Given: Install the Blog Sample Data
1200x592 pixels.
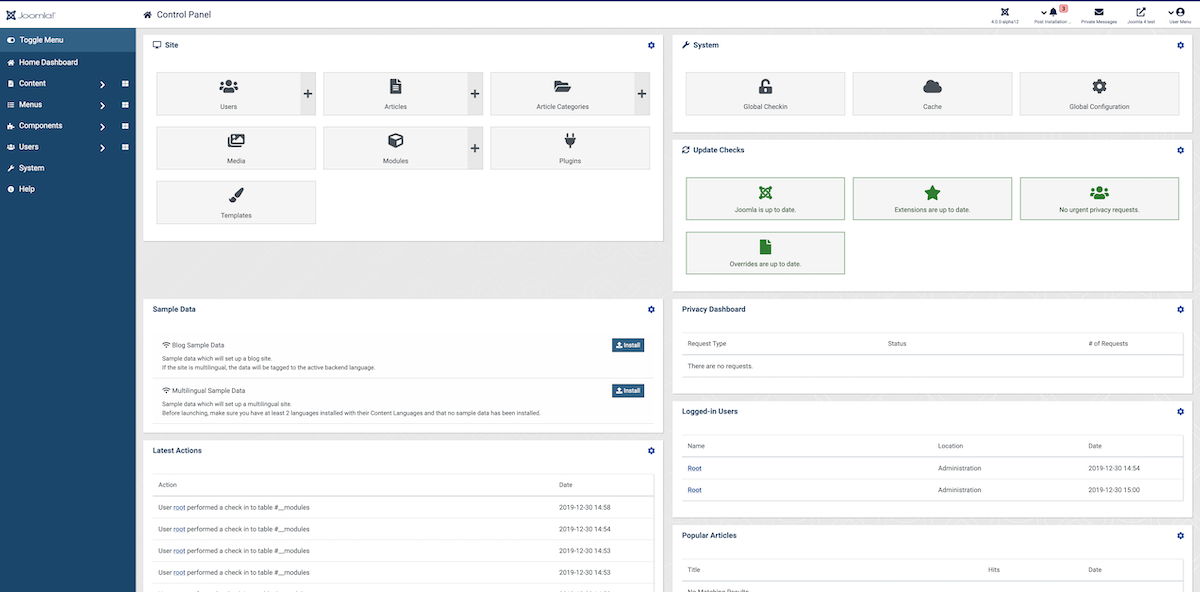Looking at the screenshot, I should point(627,345).
